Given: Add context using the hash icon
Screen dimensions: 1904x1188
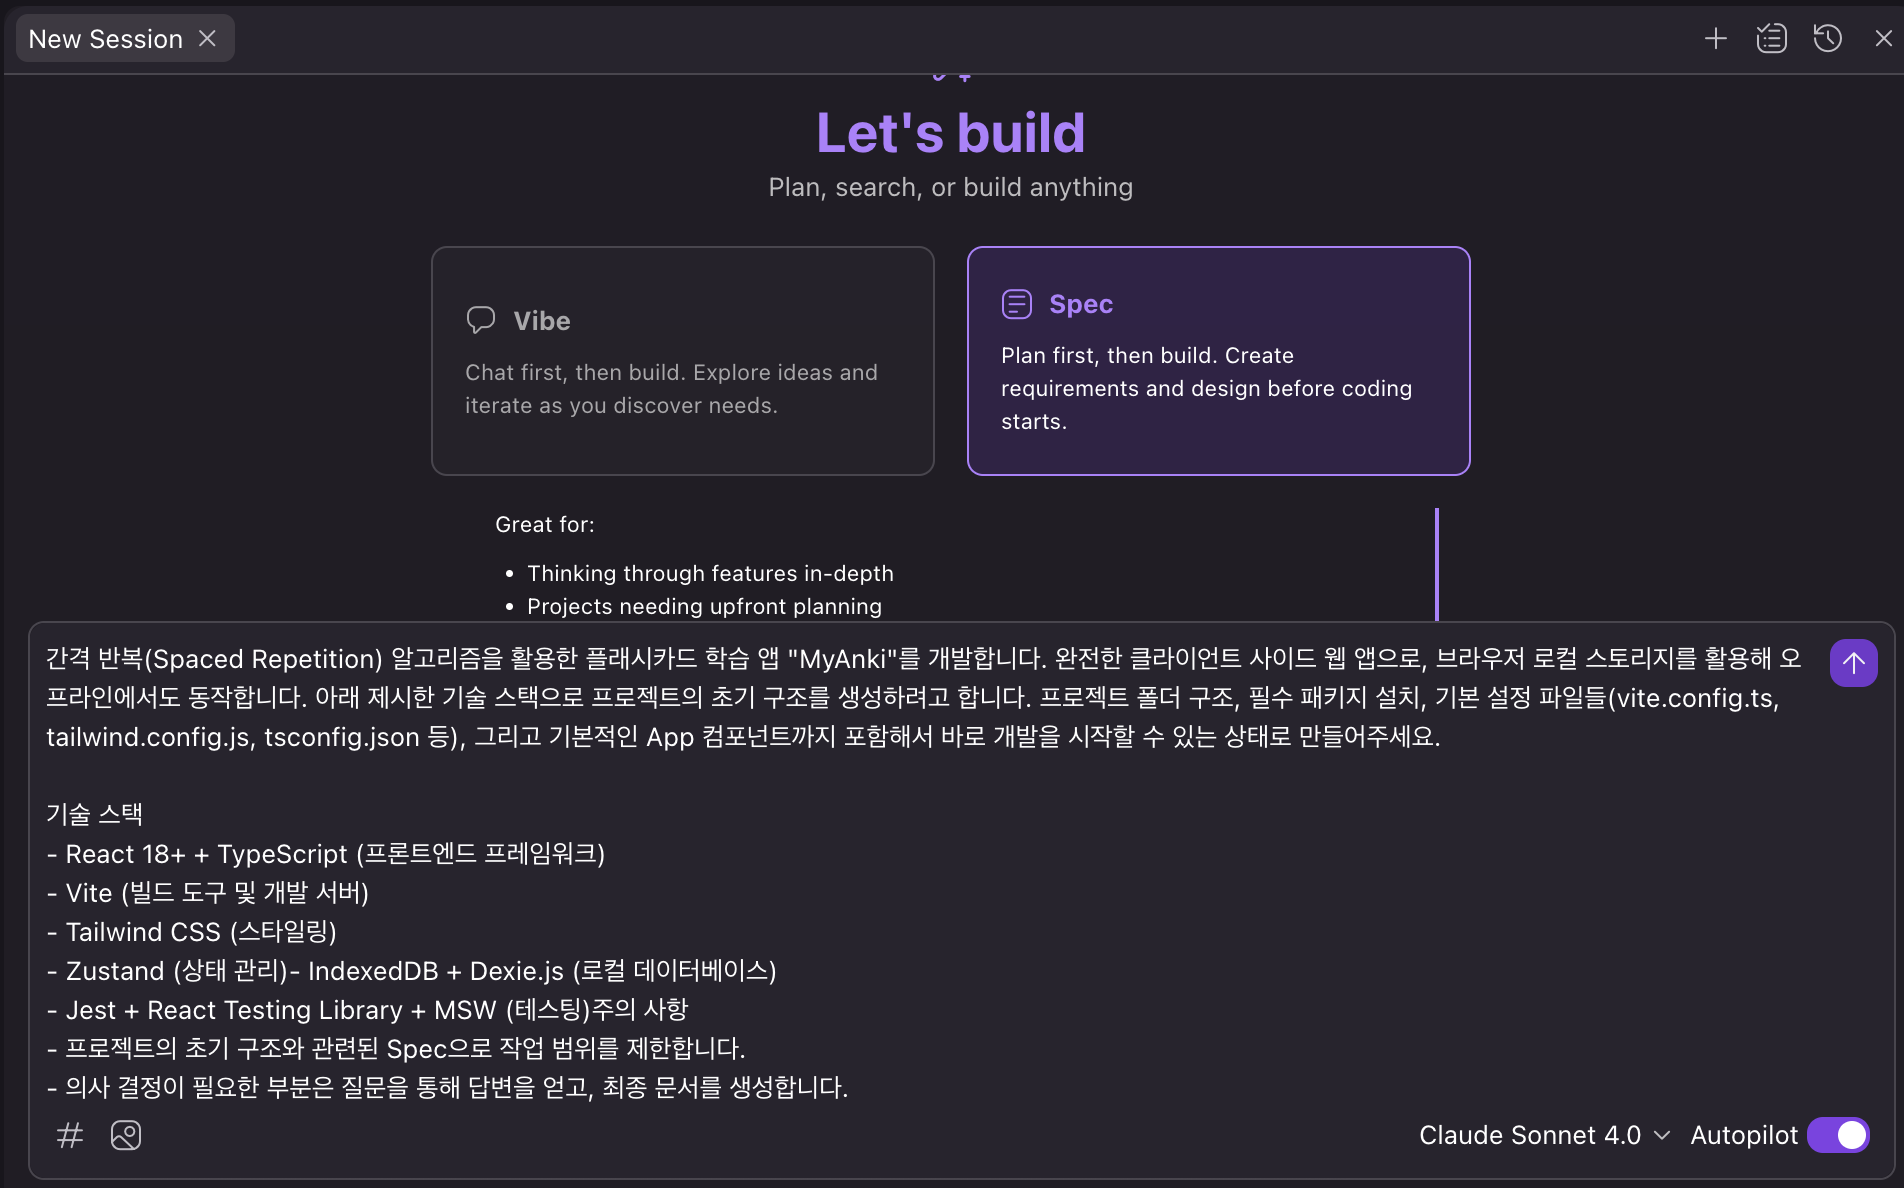Looking at the screenshot, I should 70,1135.
